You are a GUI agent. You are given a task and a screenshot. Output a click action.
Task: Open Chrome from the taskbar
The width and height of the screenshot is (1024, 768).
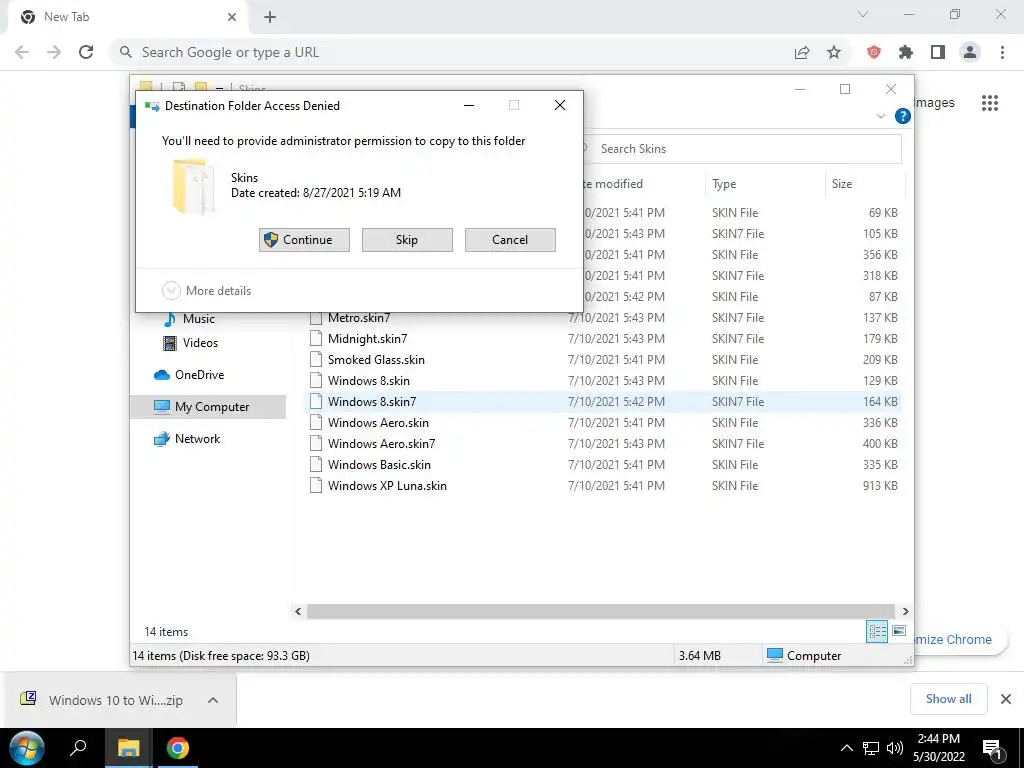[x=177, y=748]
